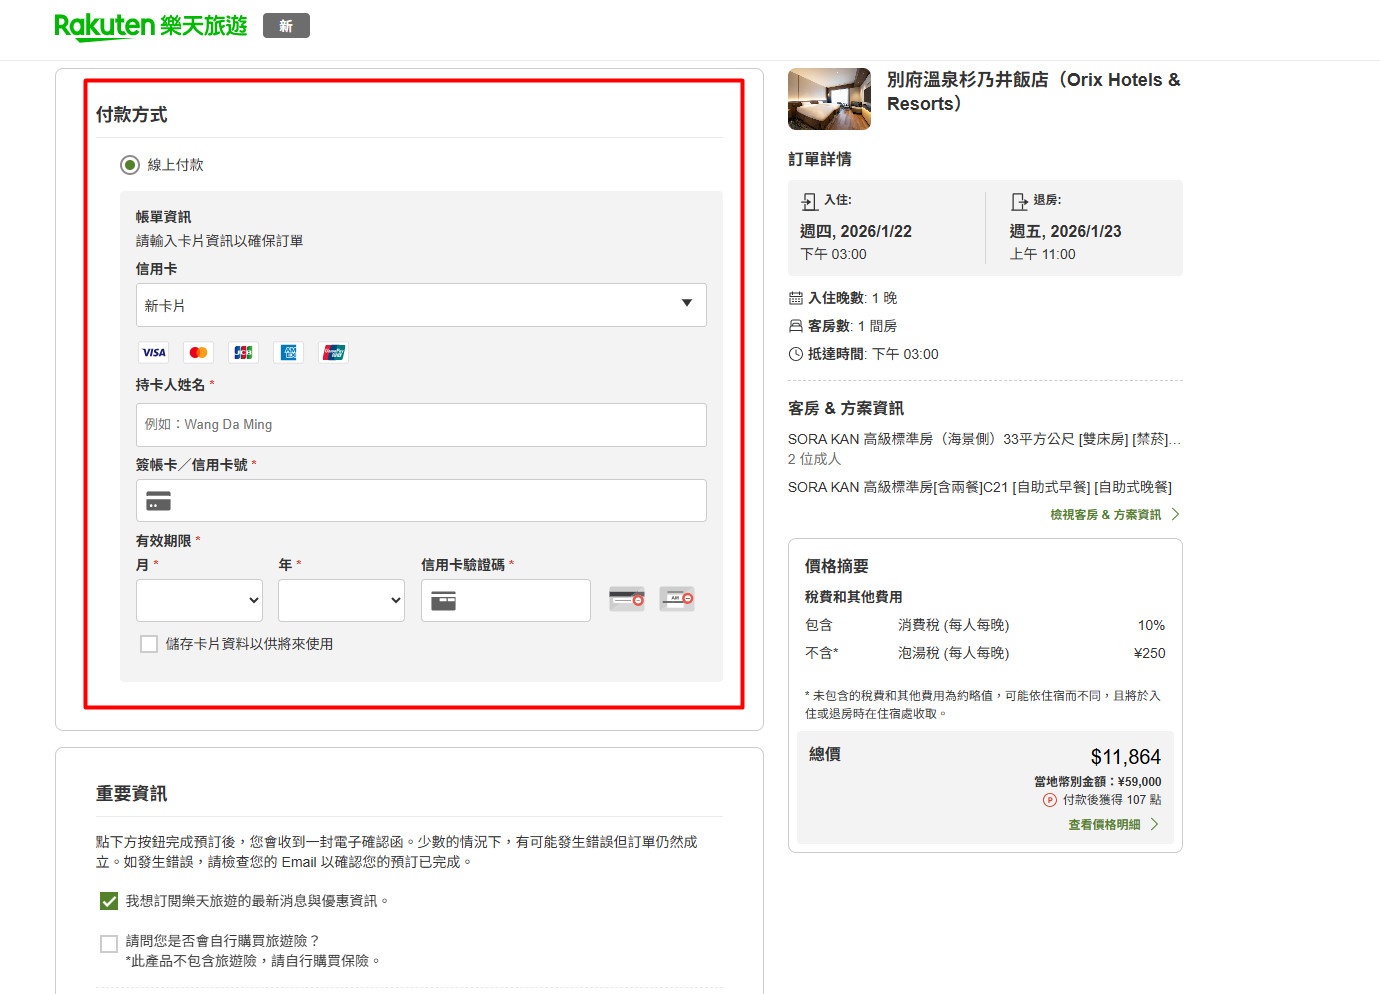Tick the travel insurance question checkbox

109,943
